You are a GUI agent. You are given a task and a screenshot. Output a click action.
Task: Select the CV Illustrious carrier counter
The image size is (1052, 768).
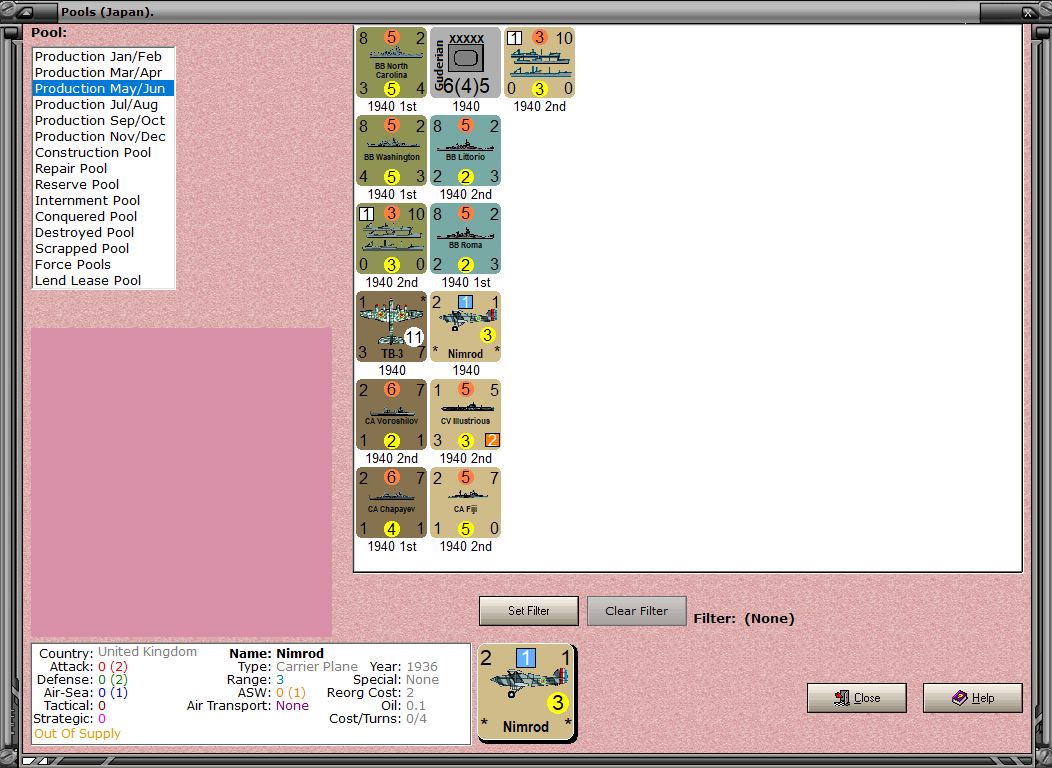[466, 415]
